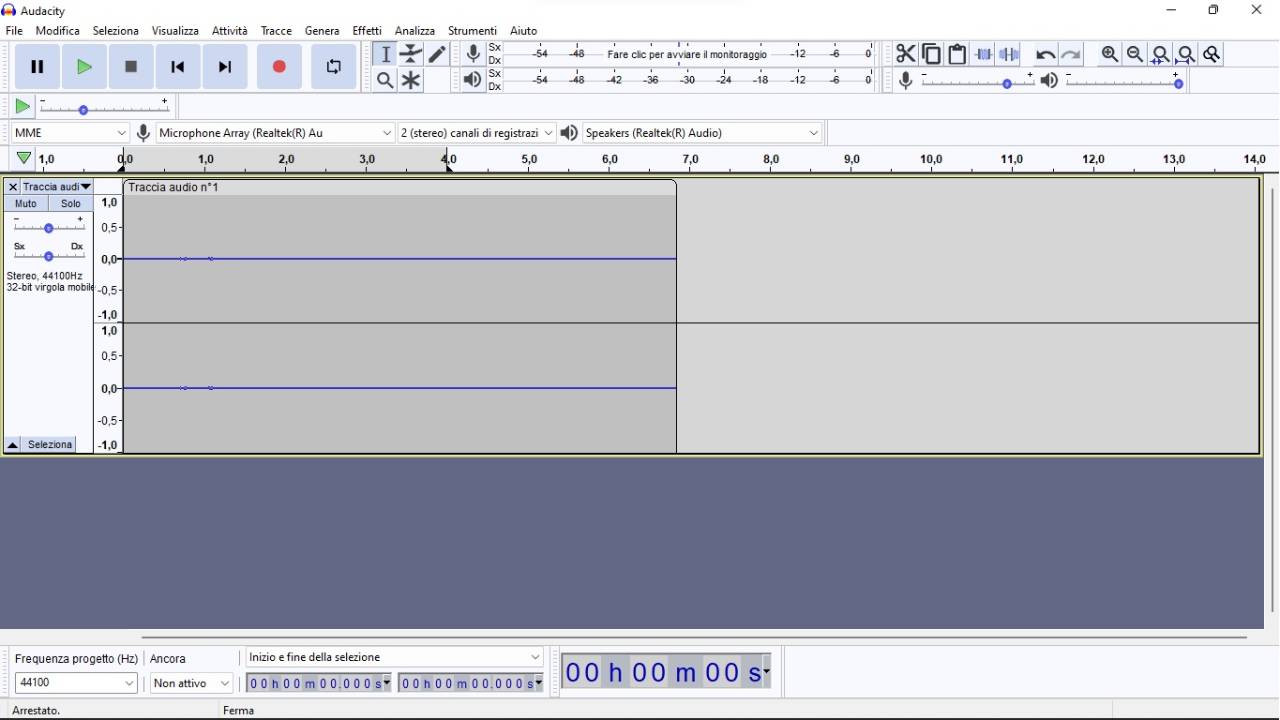Viewport: 1280px width, 720px height.
Task: Open the recording channels dropdown
Action: pos(476,132)
